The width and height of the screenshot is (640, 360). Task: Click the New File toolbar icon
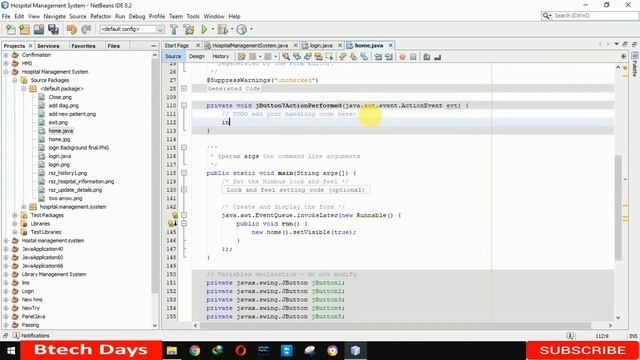click(x=11, y=29)
